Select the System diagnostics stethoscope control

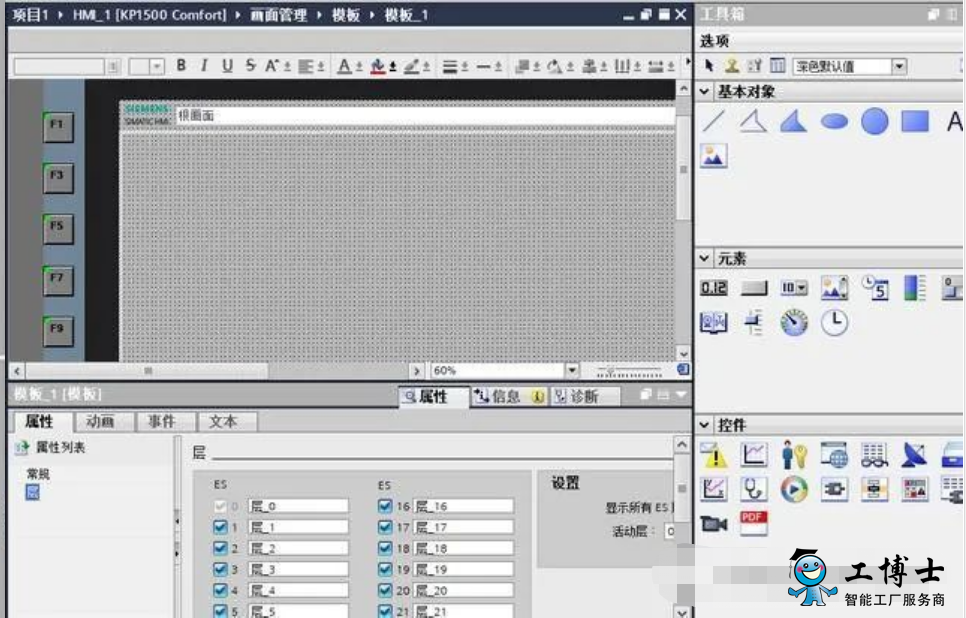pyautogui.click(x=753, y=490)
